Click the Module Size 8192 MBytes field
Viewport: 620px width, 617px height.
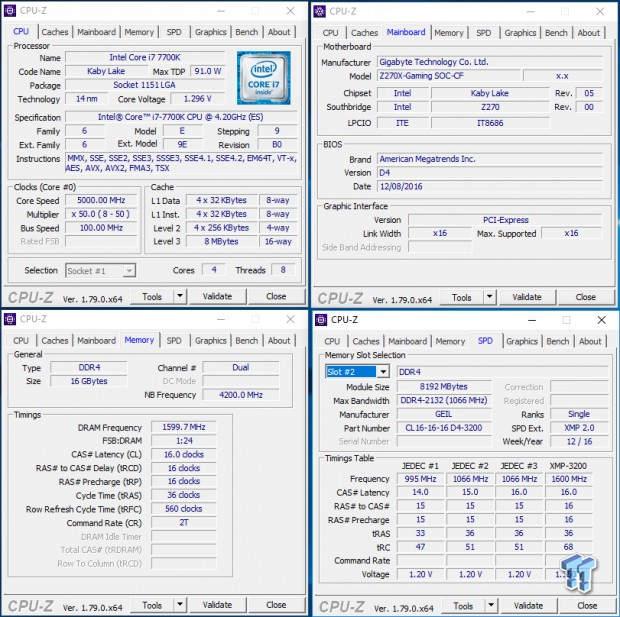(444, 386)
